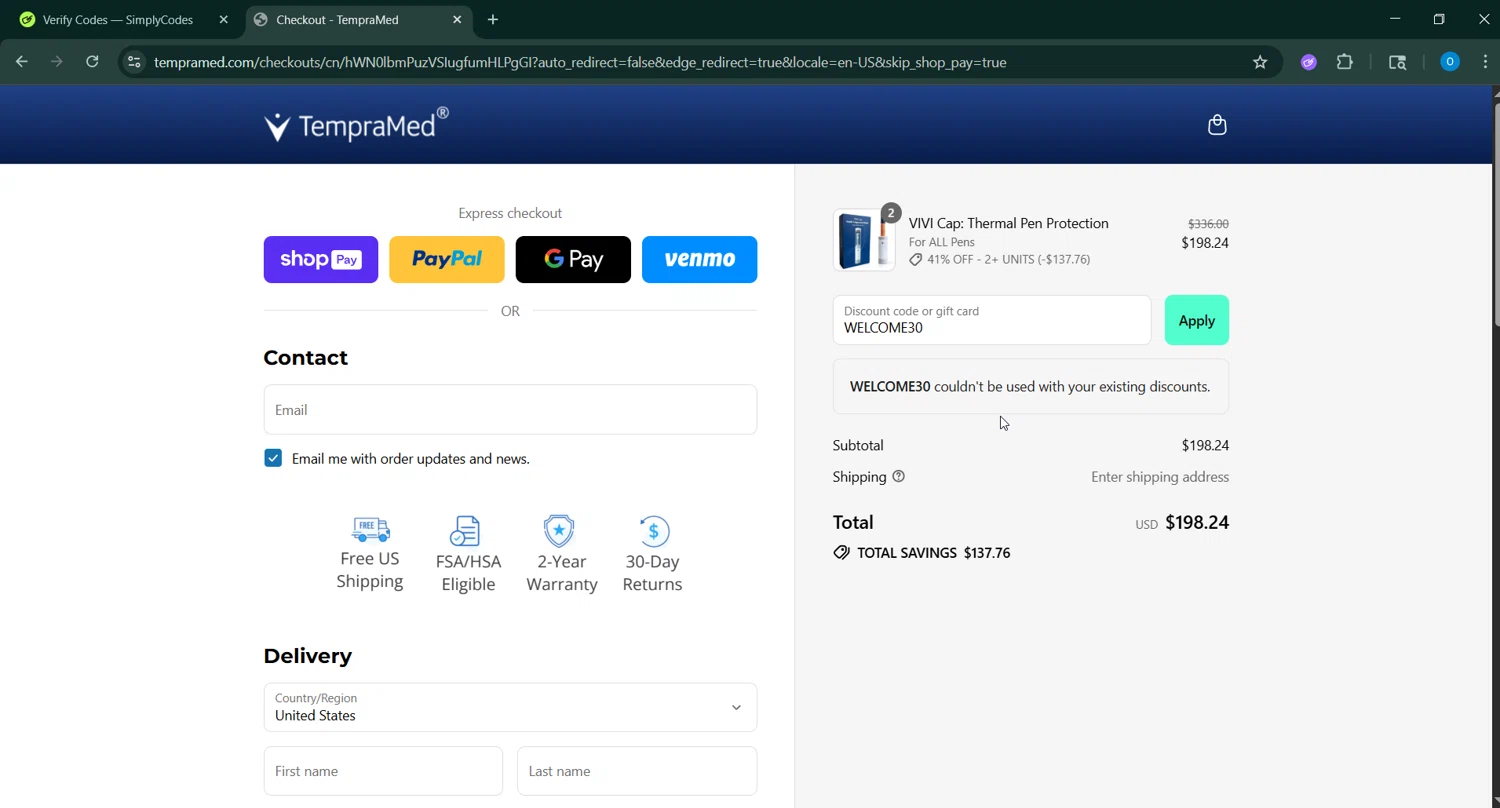Open the Chrome profile avatar
The width and height of the screenshot is (1500, 808).
(1449, 62)
